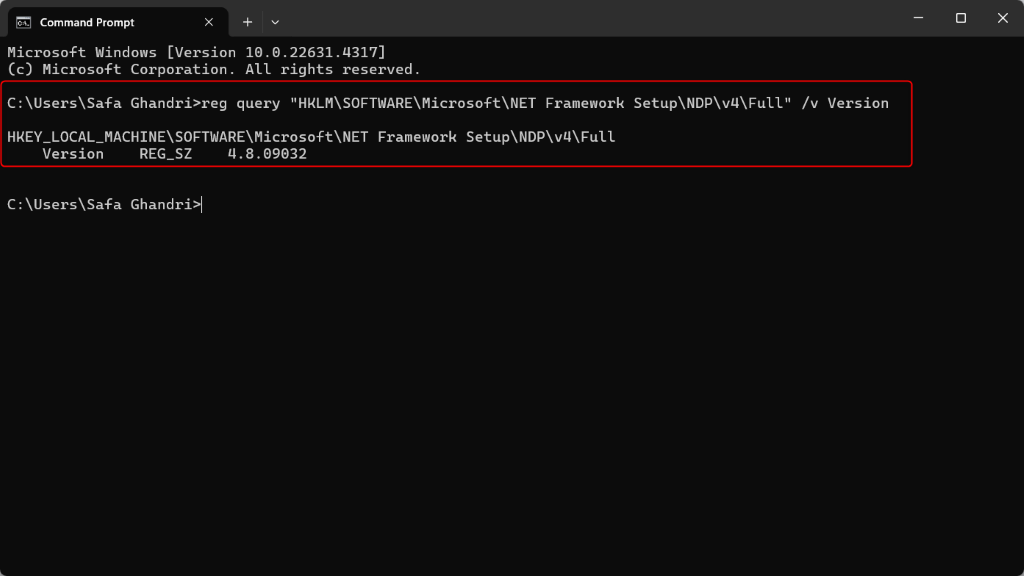Select the Command Prompt tab title
1024x576 pixels.
[87, 22]
